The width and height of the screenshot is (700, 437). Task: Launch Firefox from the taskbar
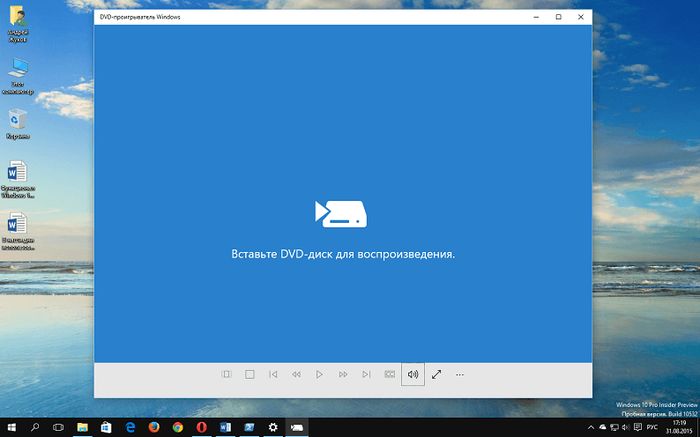pyautogui.click(x=154, y=427)
